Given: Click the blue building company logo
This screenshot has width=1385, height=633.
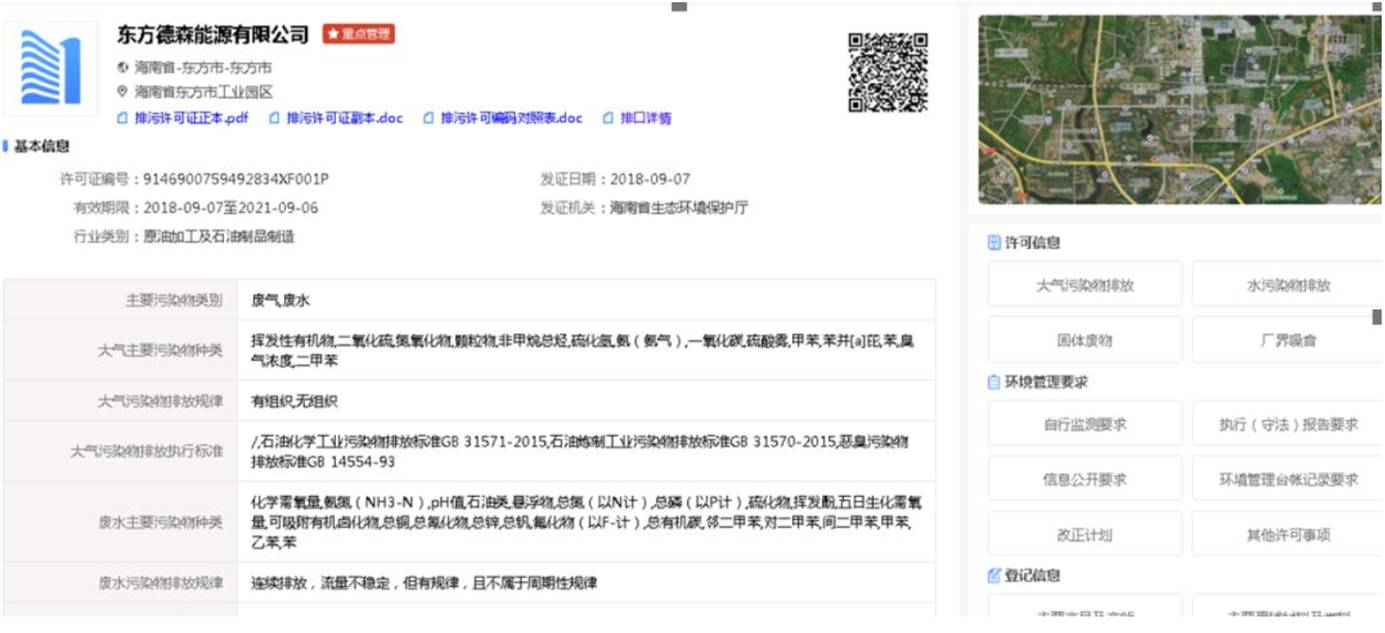Looking at the screenshot, I should point(51,68).
